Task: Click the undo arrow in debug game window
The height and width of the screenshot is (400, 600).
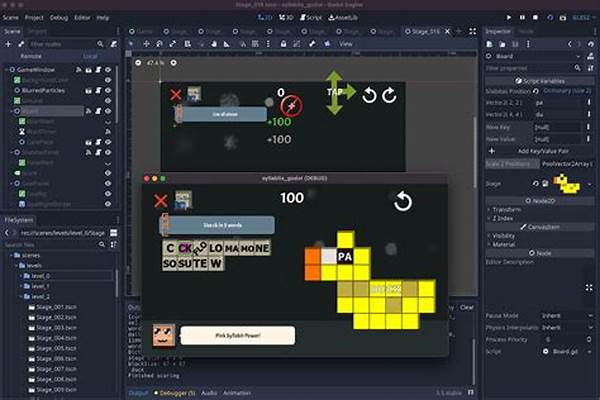Action: (x=403, y=202)
